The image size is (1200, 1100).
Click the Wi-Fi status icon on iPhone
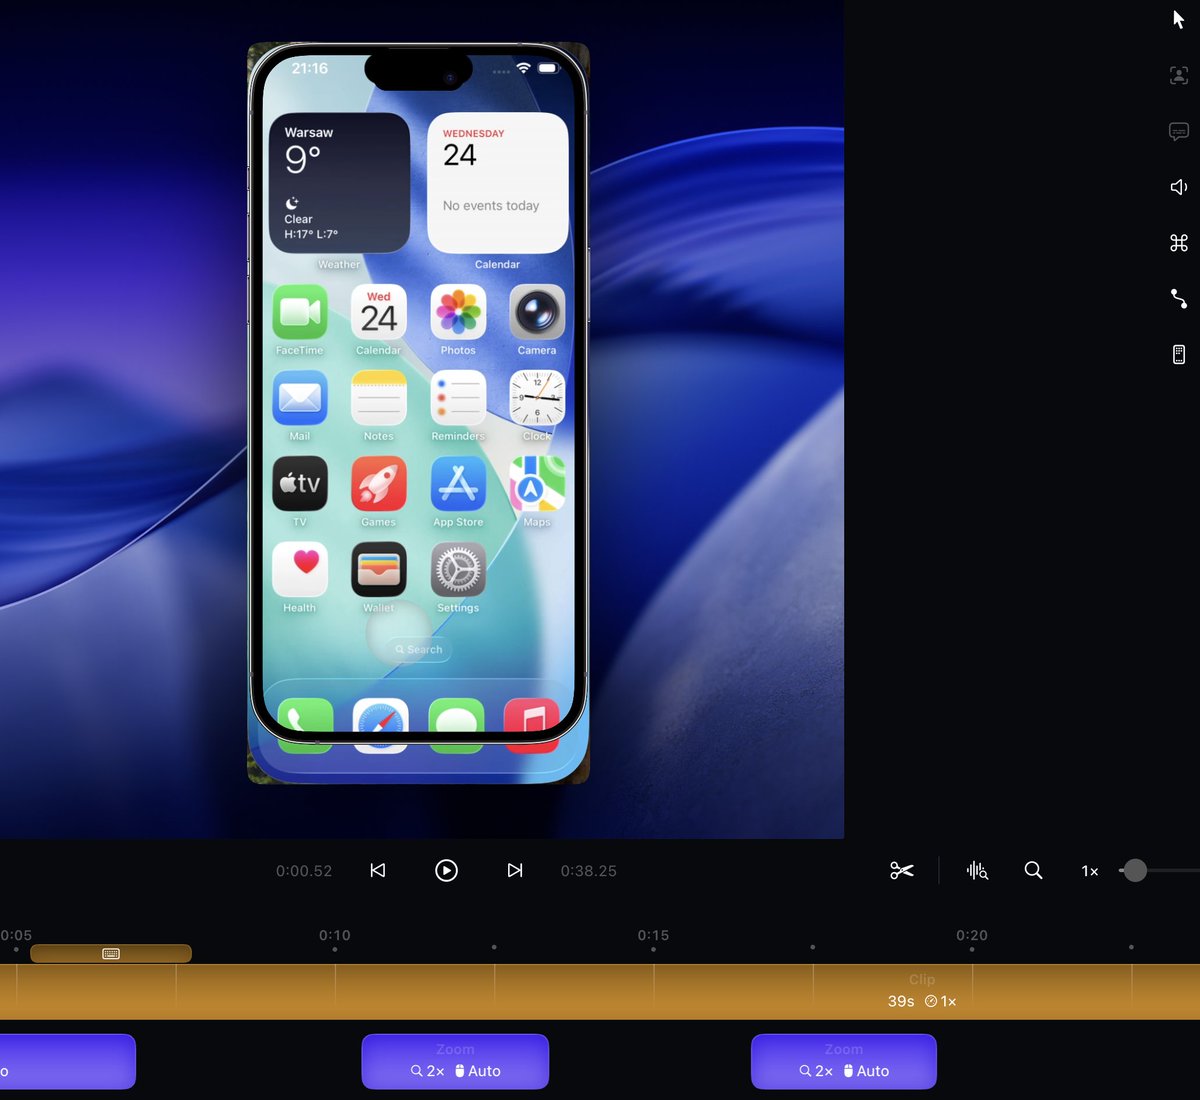pos(523,68)
